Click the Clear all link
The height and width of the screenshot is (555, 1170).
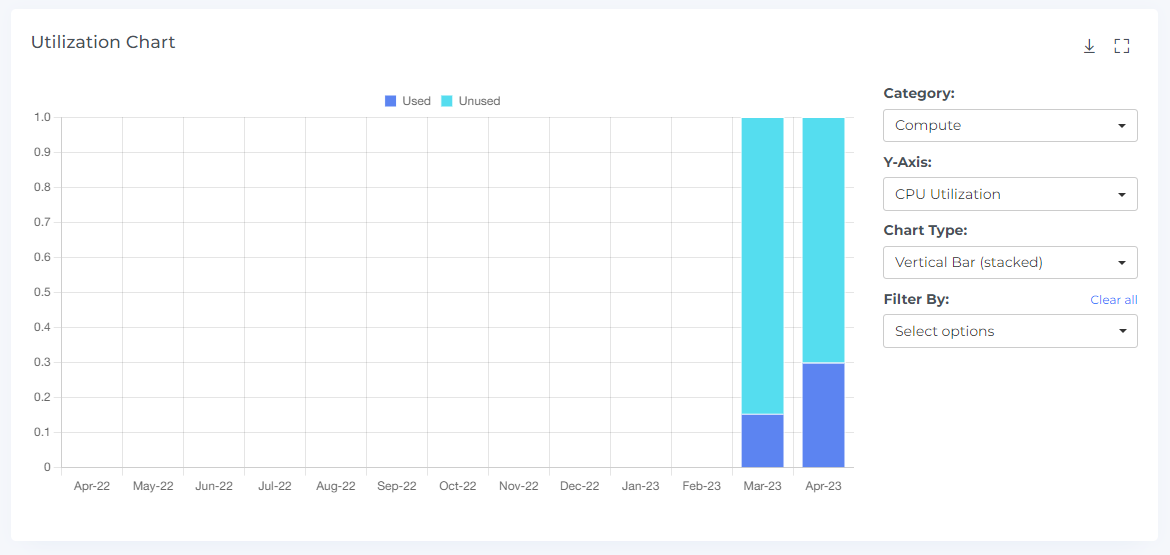click(x=1113, y=300)
